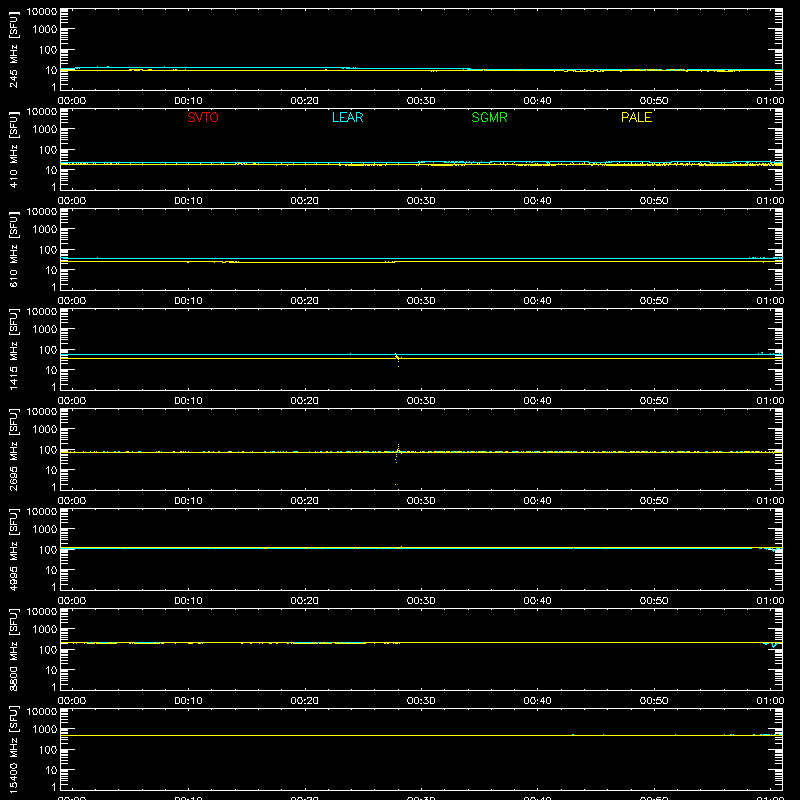Click the 00:50 time label under the 410 MHz plot

(x=654, y=201)
